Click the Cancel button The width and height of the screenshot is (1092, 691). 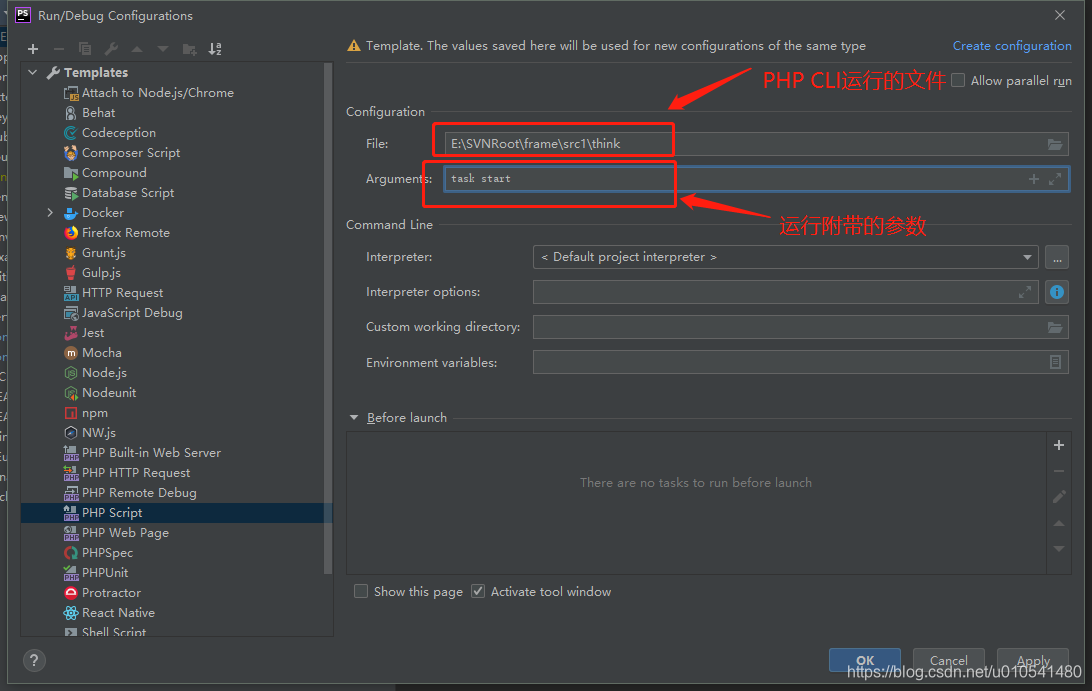click(x=949, y=660)
